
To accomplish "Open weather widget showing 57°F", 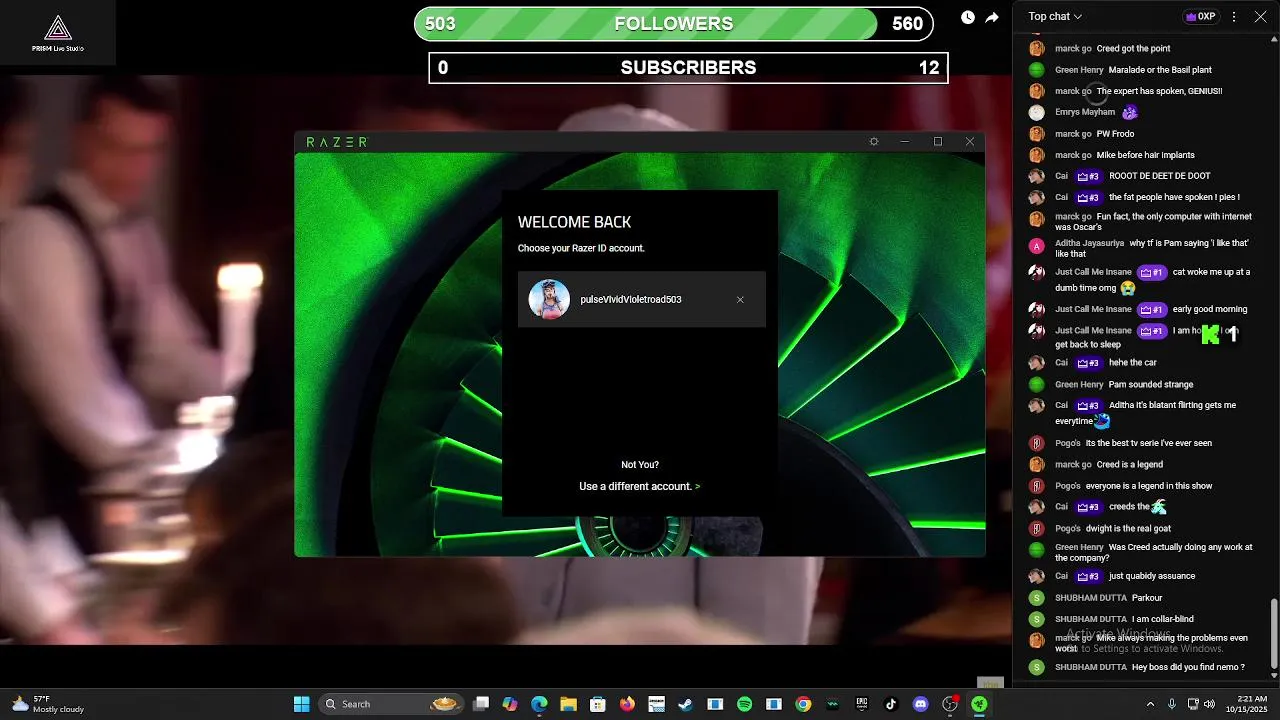I will click(48, 704).
